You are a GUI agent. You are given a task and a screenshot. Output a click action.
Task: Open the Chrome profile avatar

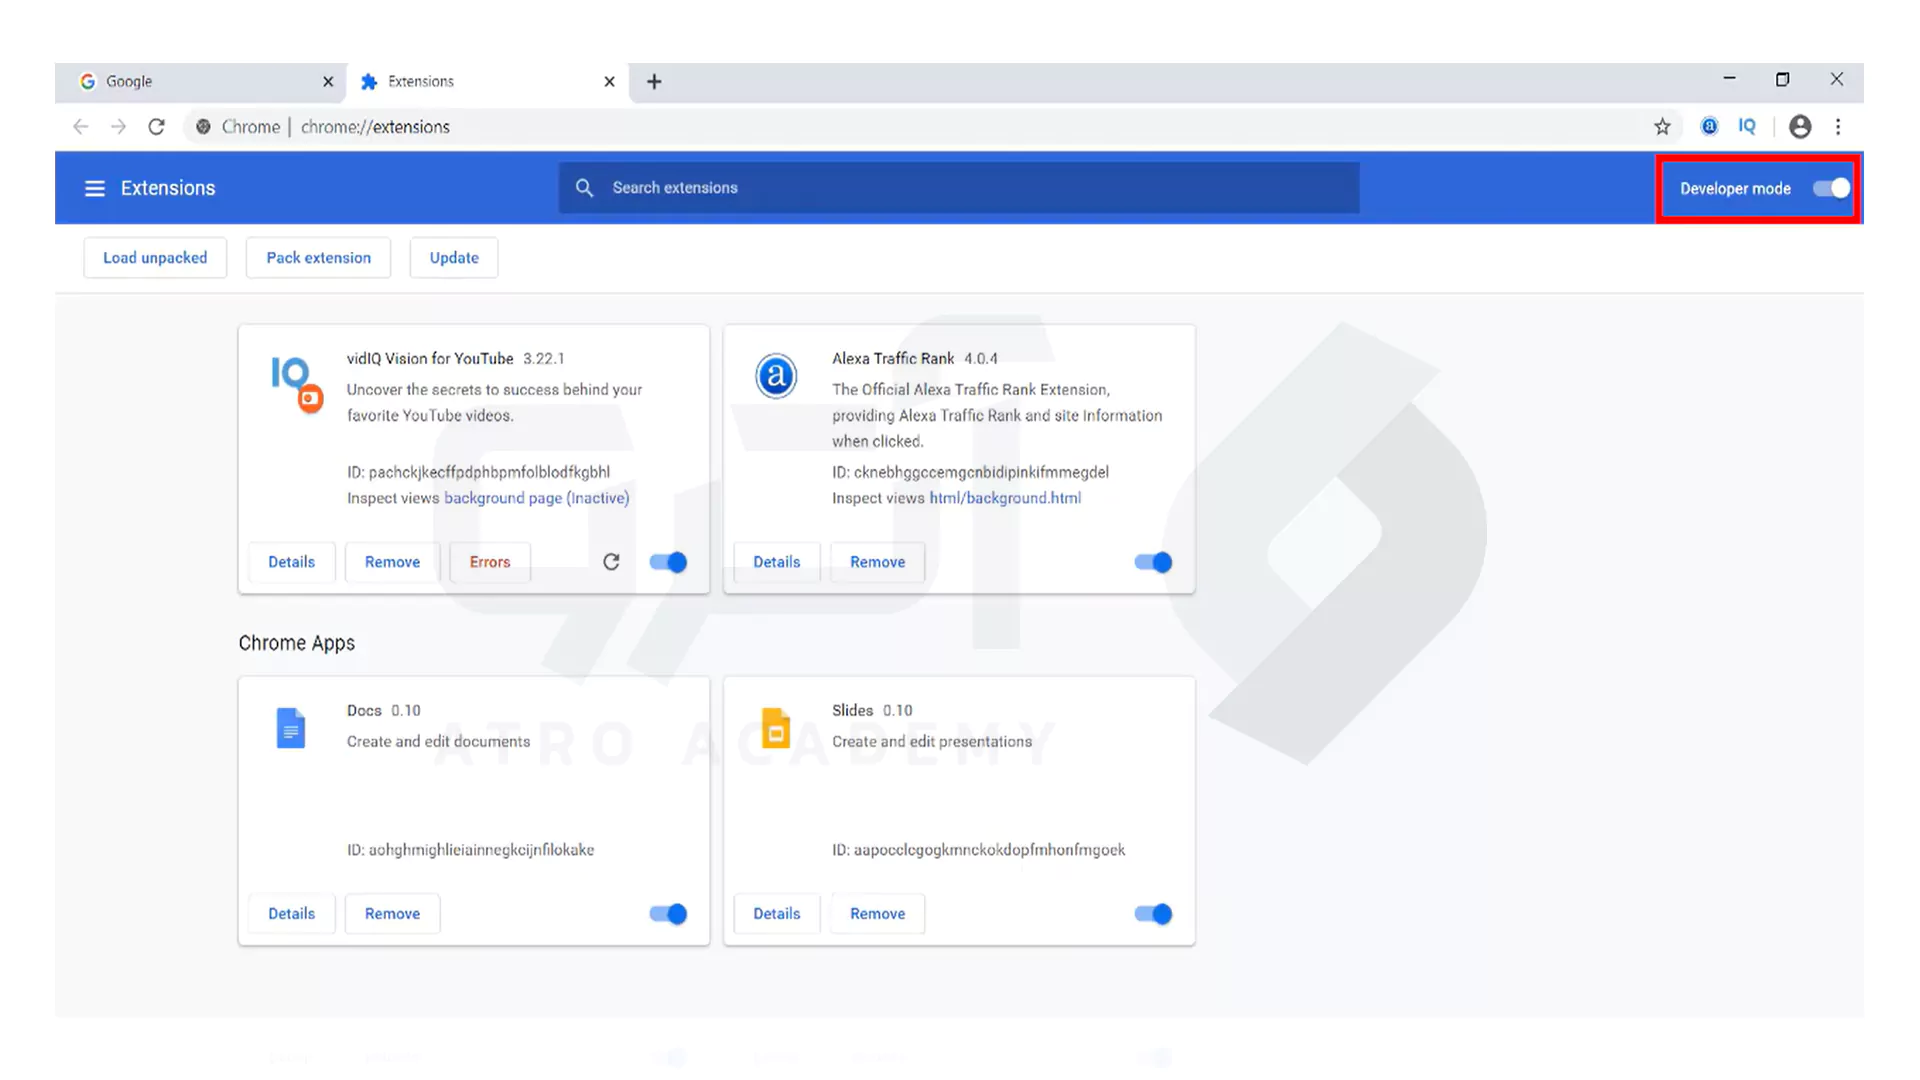coord(1800,127)
